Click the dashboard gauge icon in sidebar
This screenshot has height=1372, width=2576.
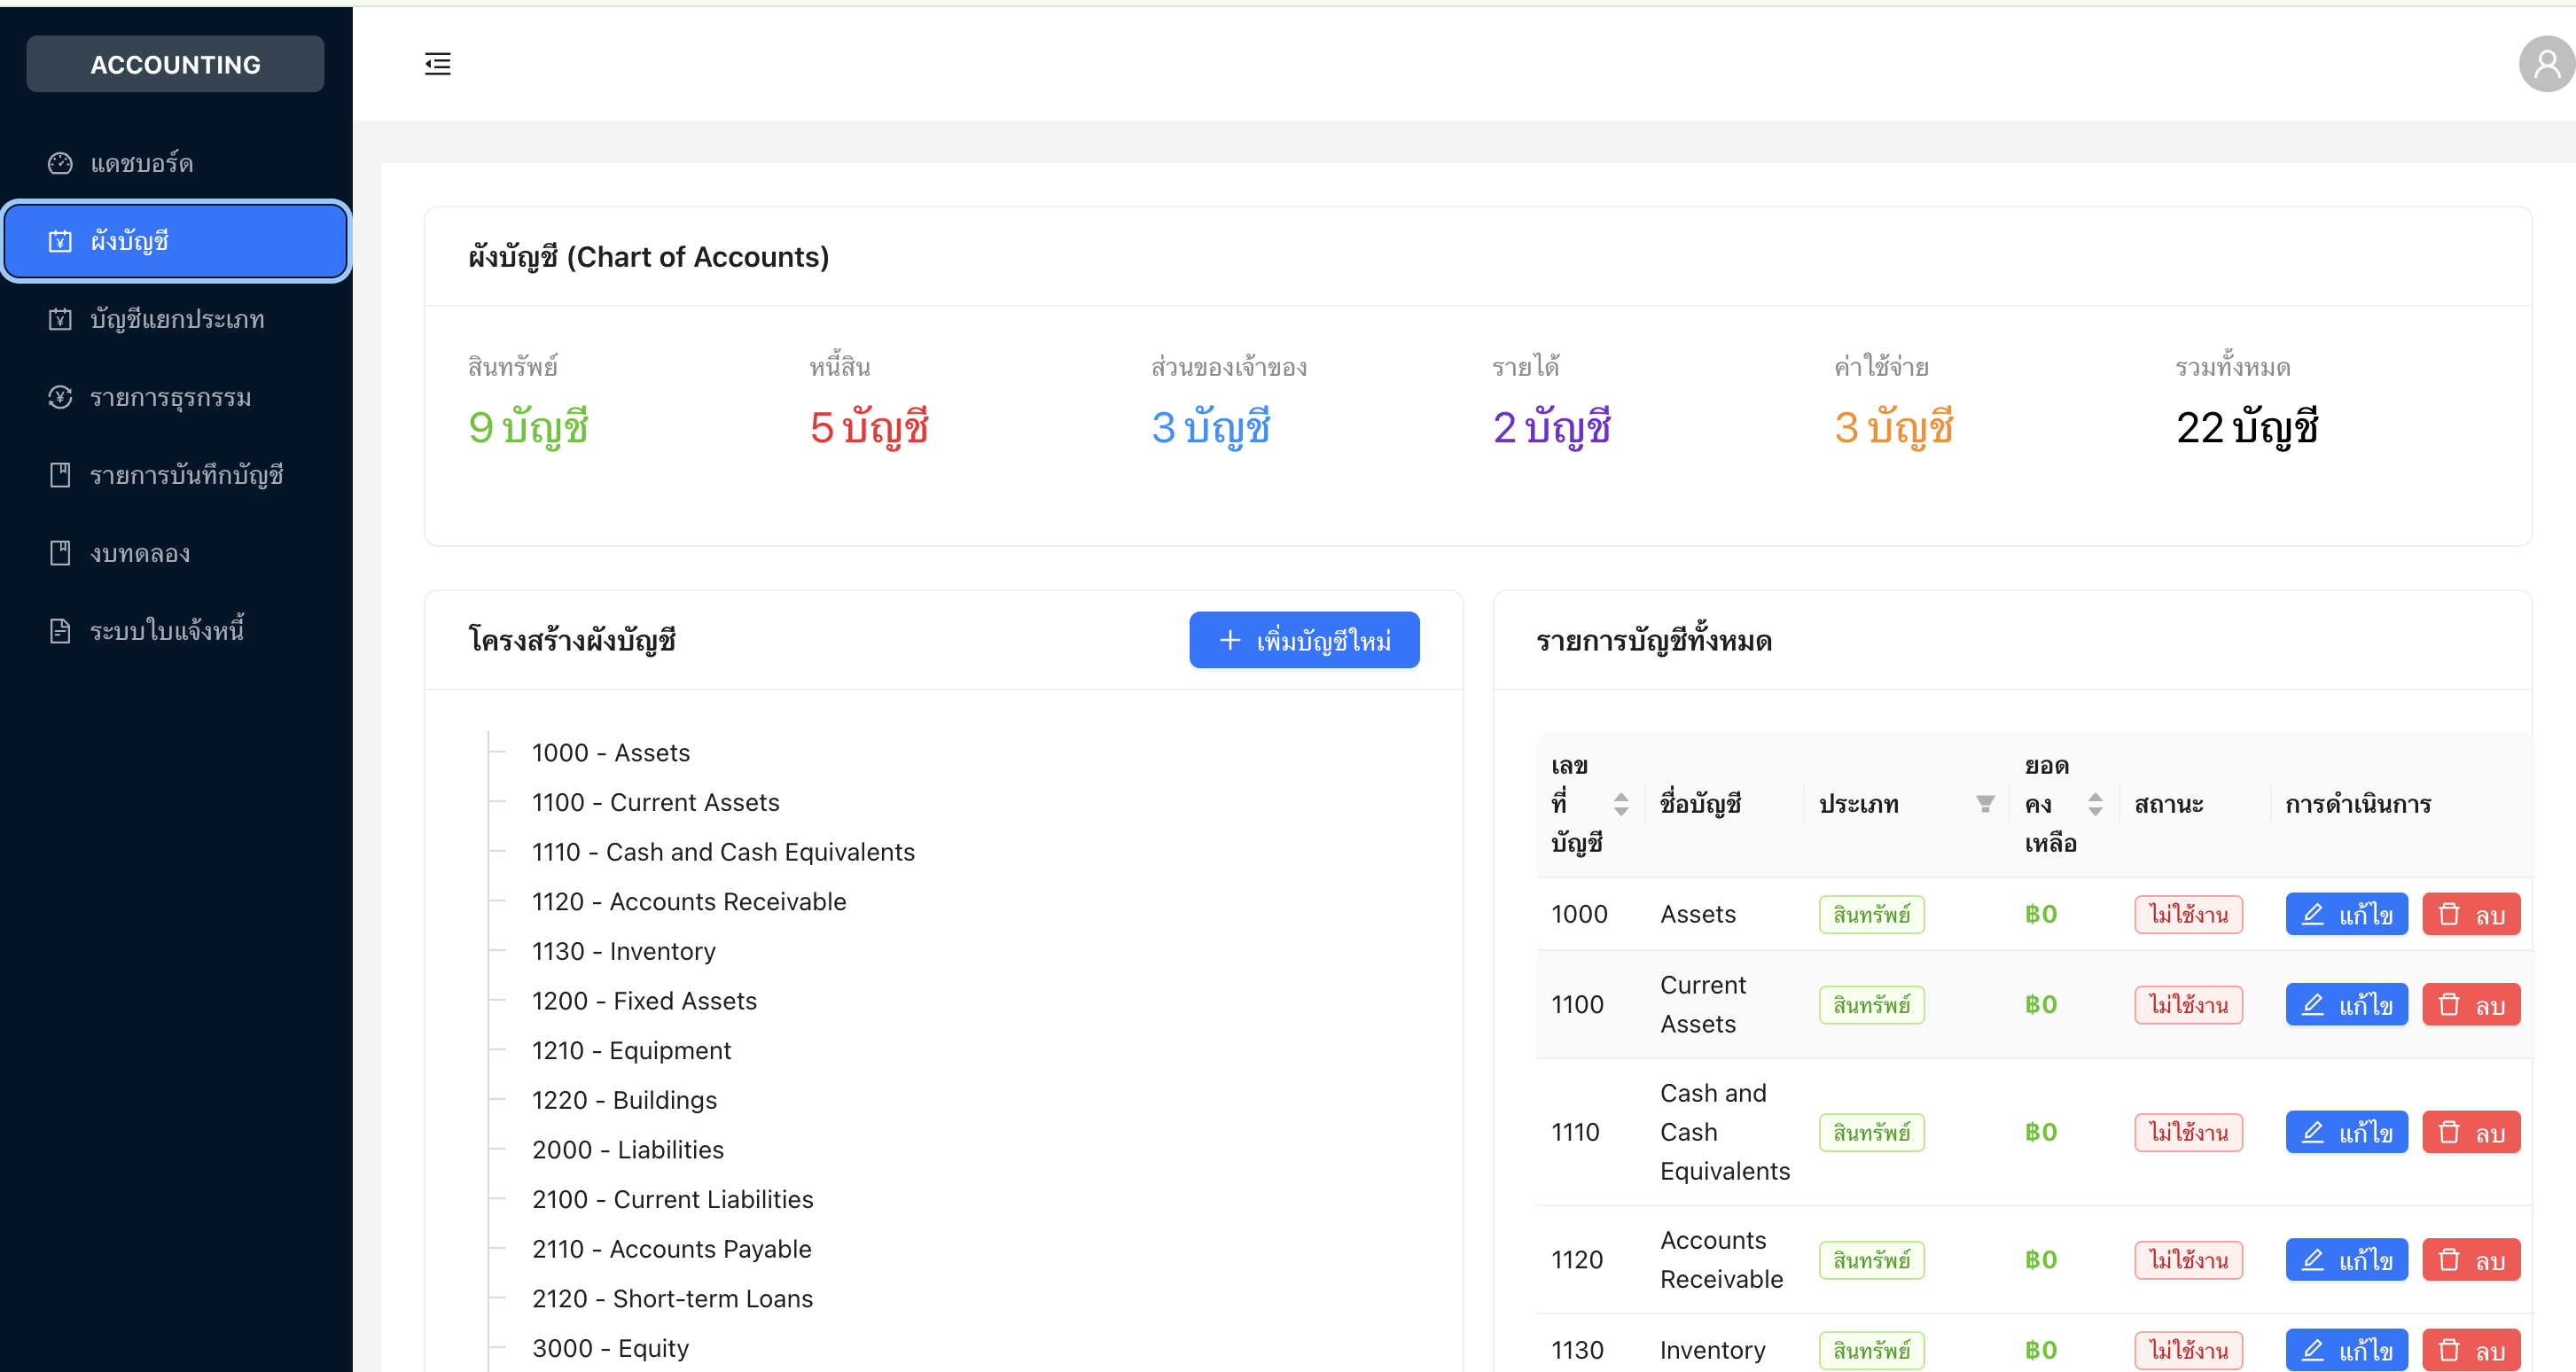[x=60, y=163]
